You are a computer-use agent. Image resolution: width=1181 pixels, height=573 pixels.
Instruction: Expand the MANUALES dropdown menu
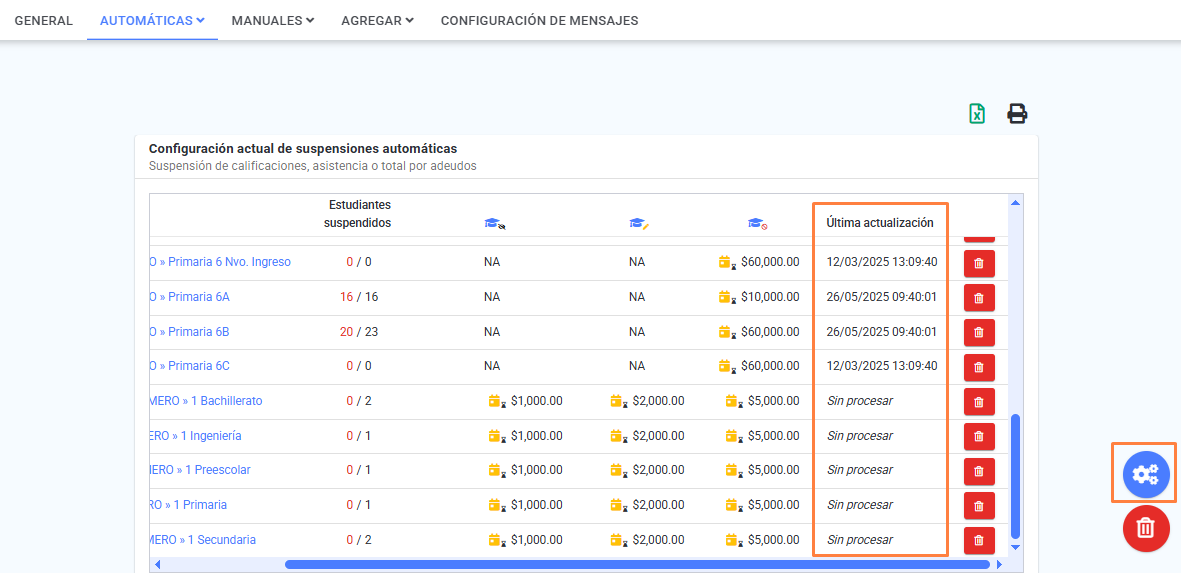[273, 20]
